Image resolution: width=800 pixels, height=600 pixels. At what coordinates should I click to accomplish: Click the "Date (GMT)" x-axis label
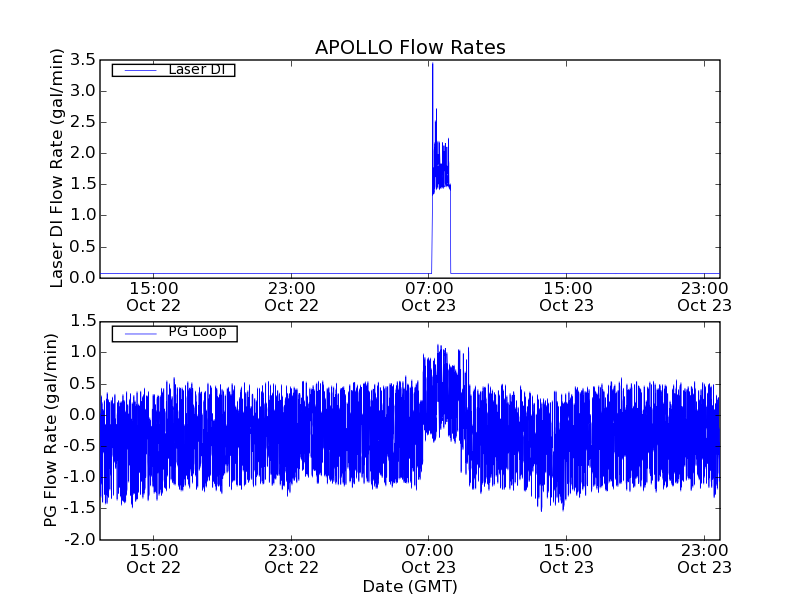[x=410, y=586]
